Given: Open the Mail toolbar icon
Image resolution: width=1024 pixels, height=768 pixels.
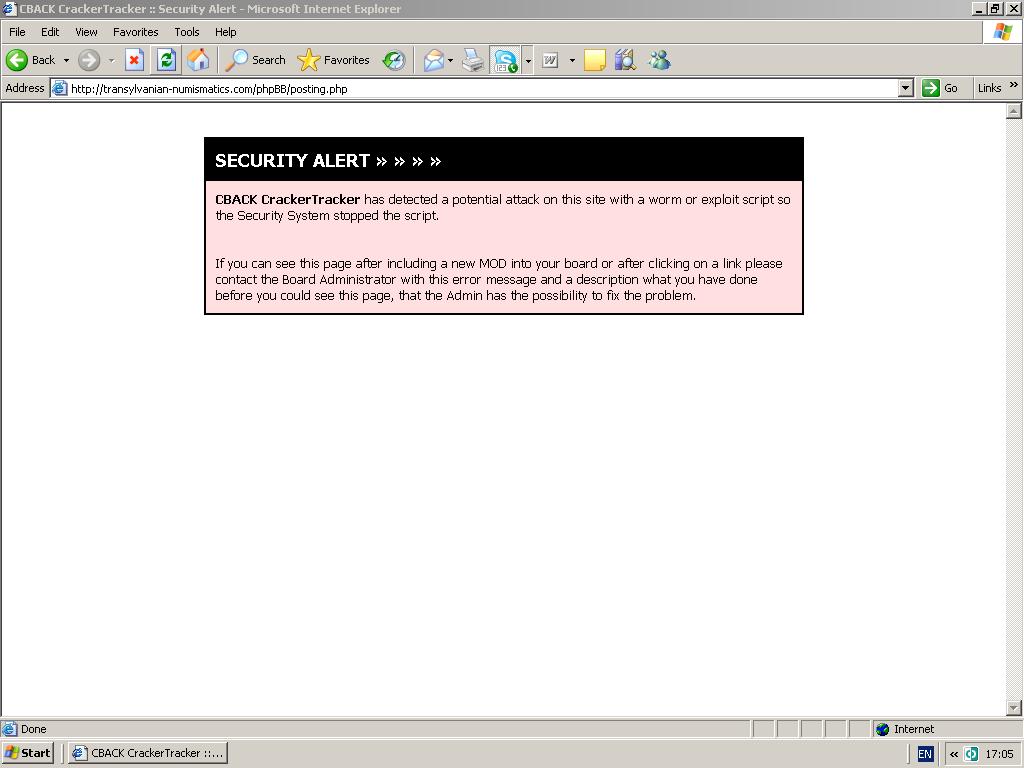Looking at the screenshot, I should tap(434, 60).
